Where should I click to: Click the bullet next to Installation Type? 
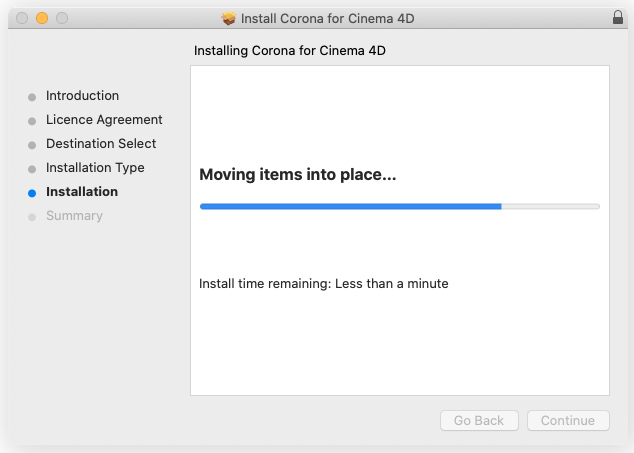[x=32, y=169]
